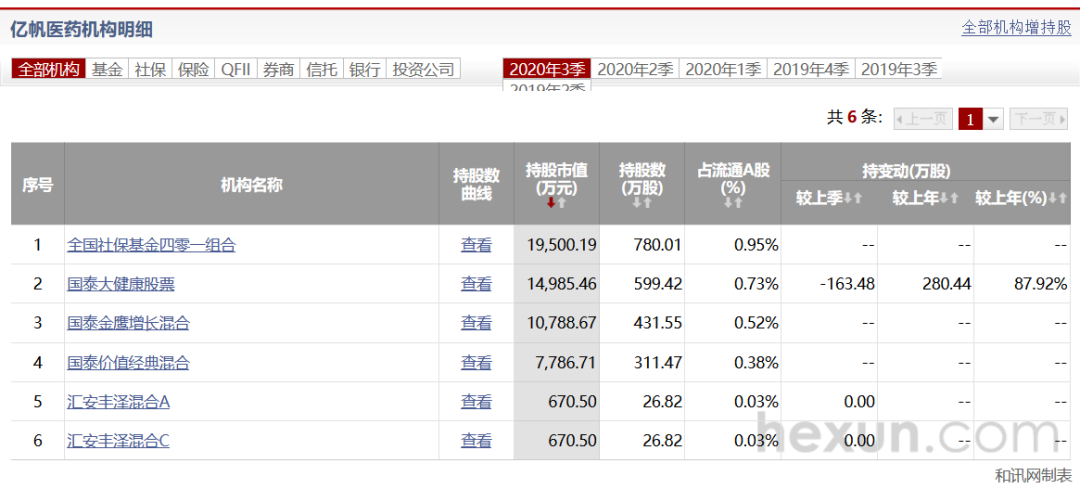The image size is (1080, 489).
Task: Click 查看 for 全国社保基金四零一组合 row
Action: click(x=476, y=244)
